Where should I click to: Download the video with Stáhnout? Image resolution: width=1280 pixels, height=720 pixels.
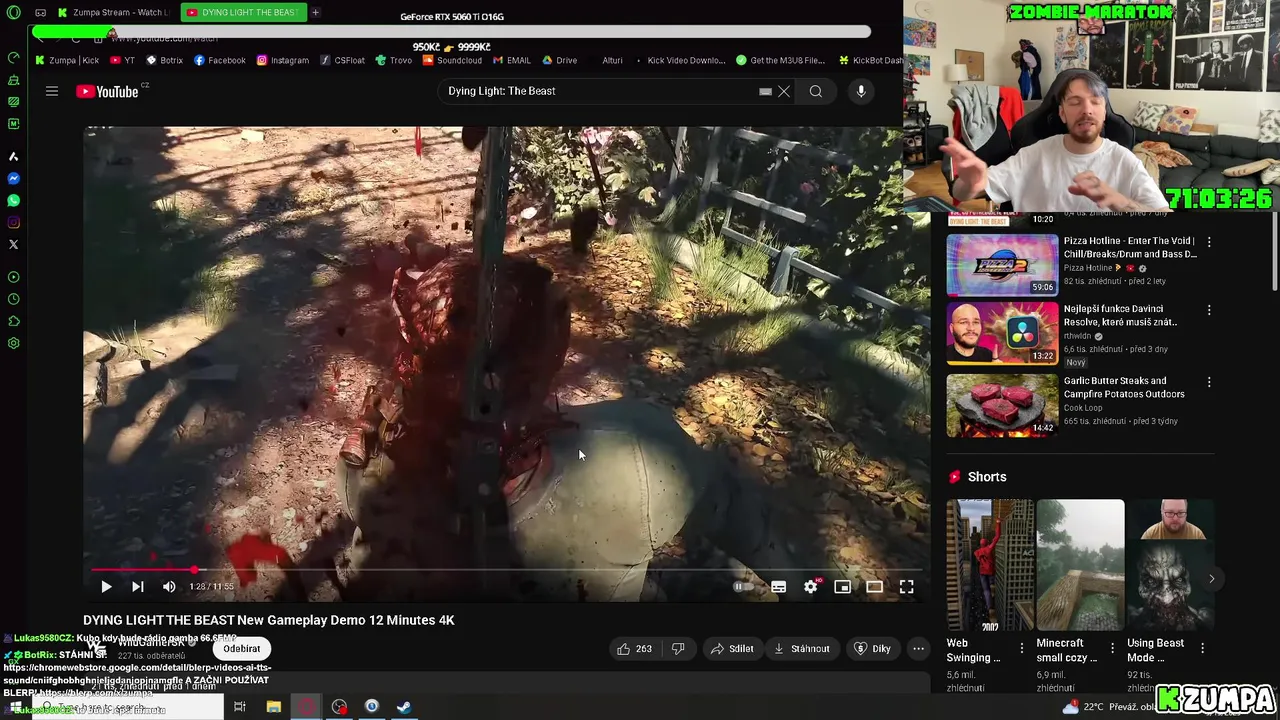click(802, 649)
